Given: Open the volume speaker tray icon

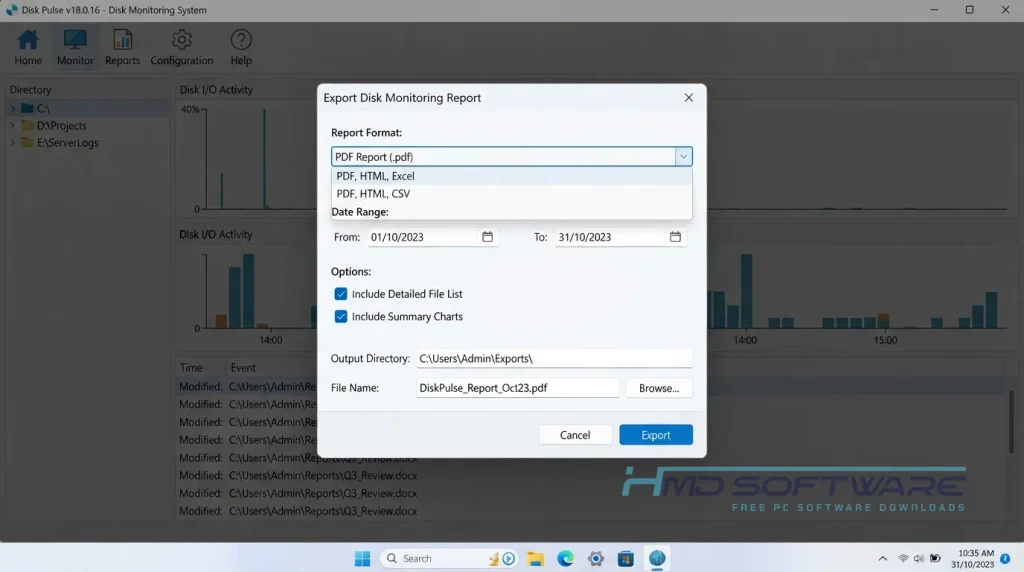Looking at the screenshot, I should 919,558.
